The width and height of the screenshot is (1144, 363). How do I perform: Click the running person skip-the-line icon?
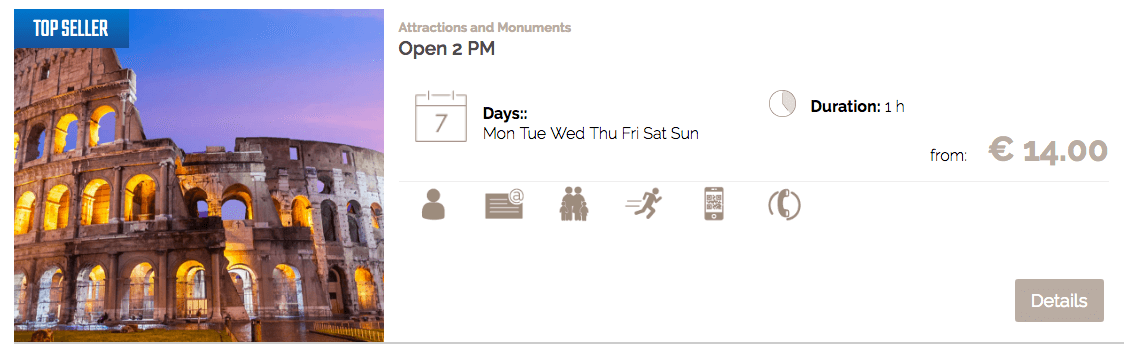[644, 204]
